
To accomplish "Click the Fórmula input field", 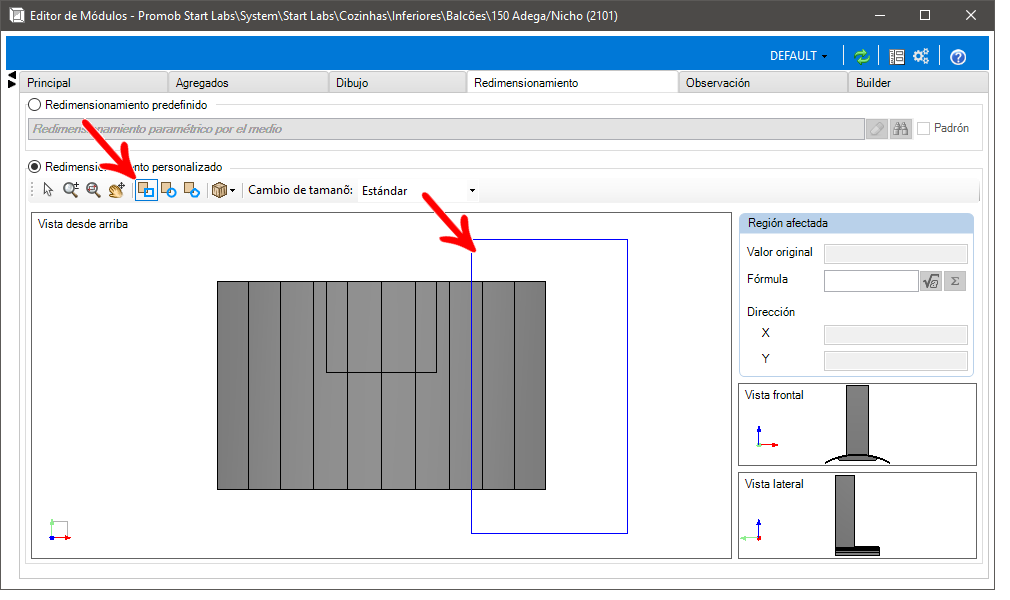I will (x=871, y=281).
